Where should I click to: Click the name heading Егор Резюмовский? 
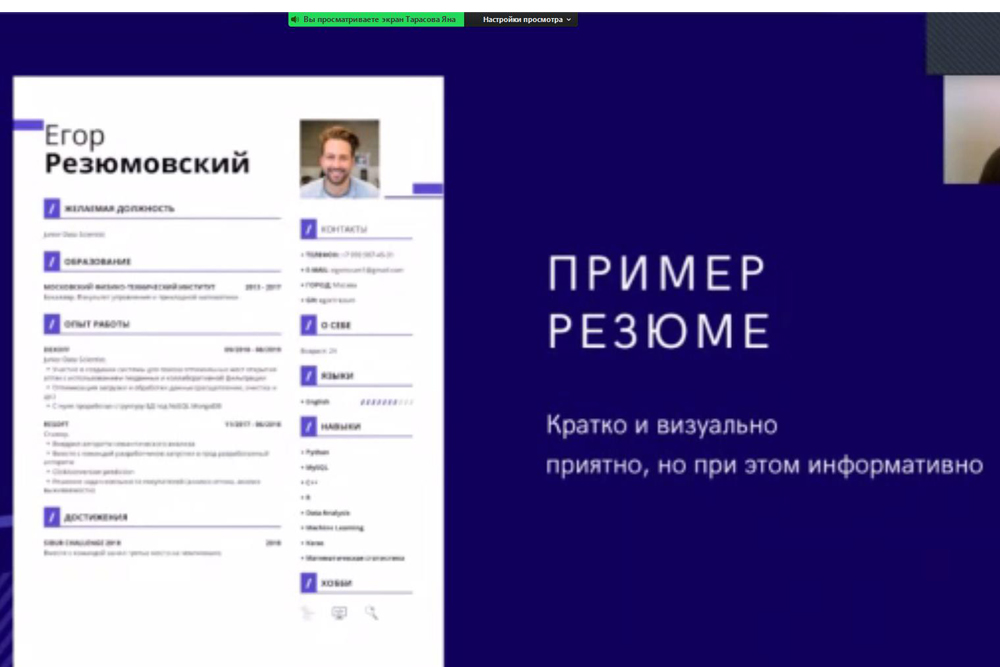(146, 150)
